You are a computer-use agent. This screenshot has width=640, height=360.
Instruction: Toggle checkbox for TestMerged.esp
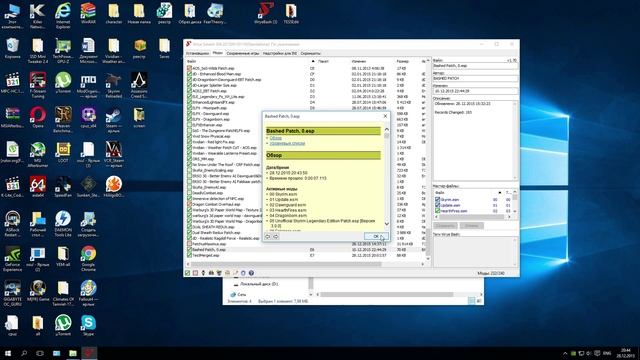(189, 255)
